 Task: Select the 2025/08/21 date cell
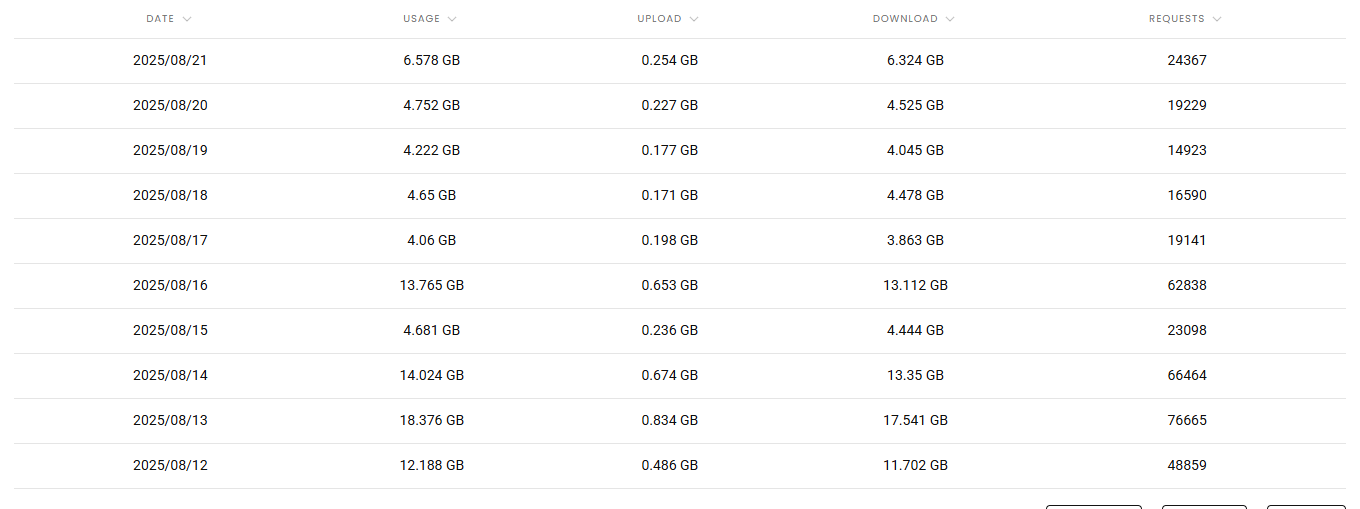coord(170,60)
